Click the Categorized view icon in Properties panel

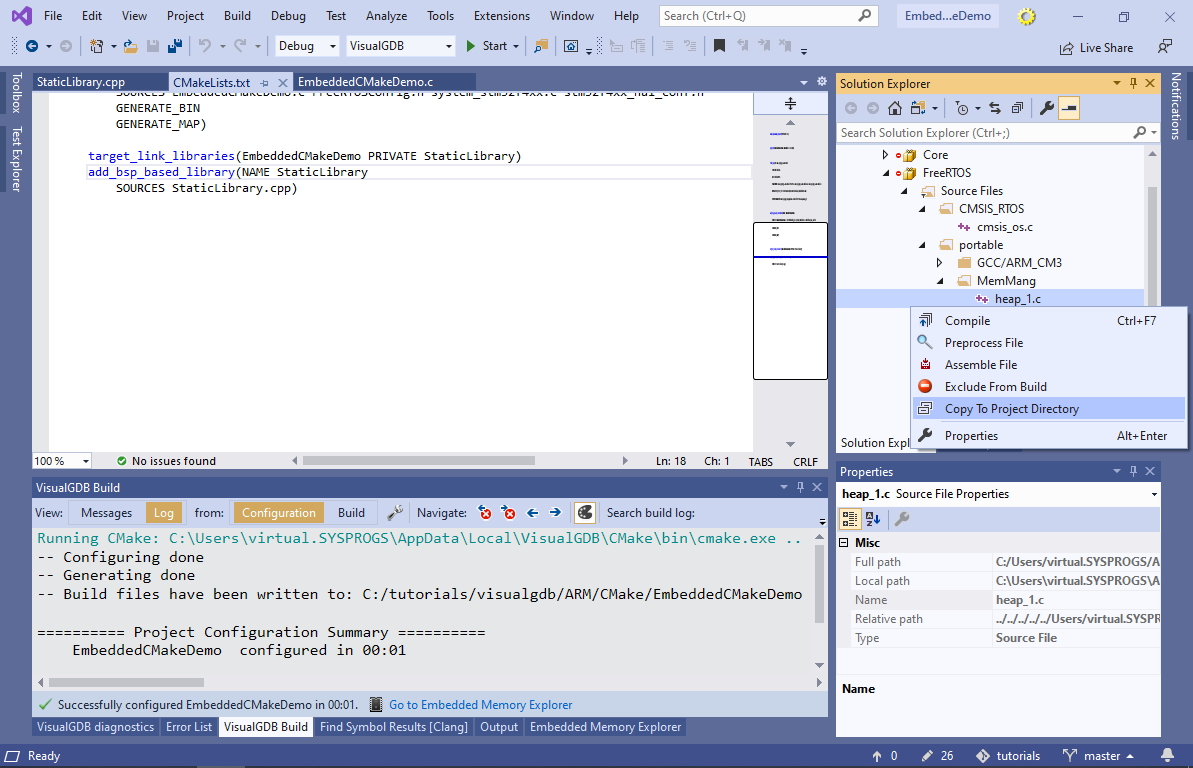tap(850, 519)
